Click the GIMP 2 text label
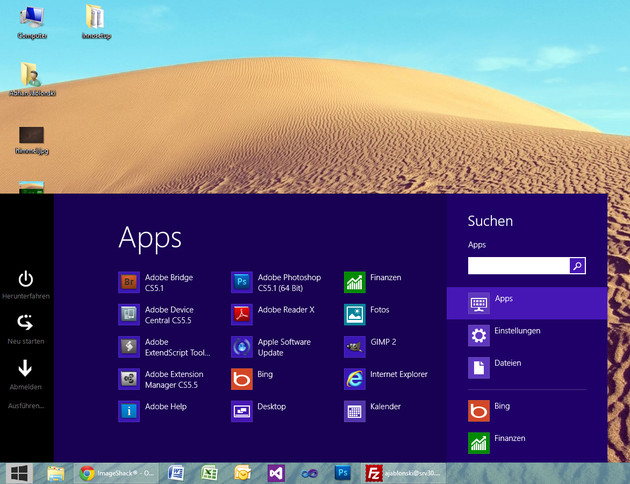Screen dimensions: 630x484 point(383,342)
